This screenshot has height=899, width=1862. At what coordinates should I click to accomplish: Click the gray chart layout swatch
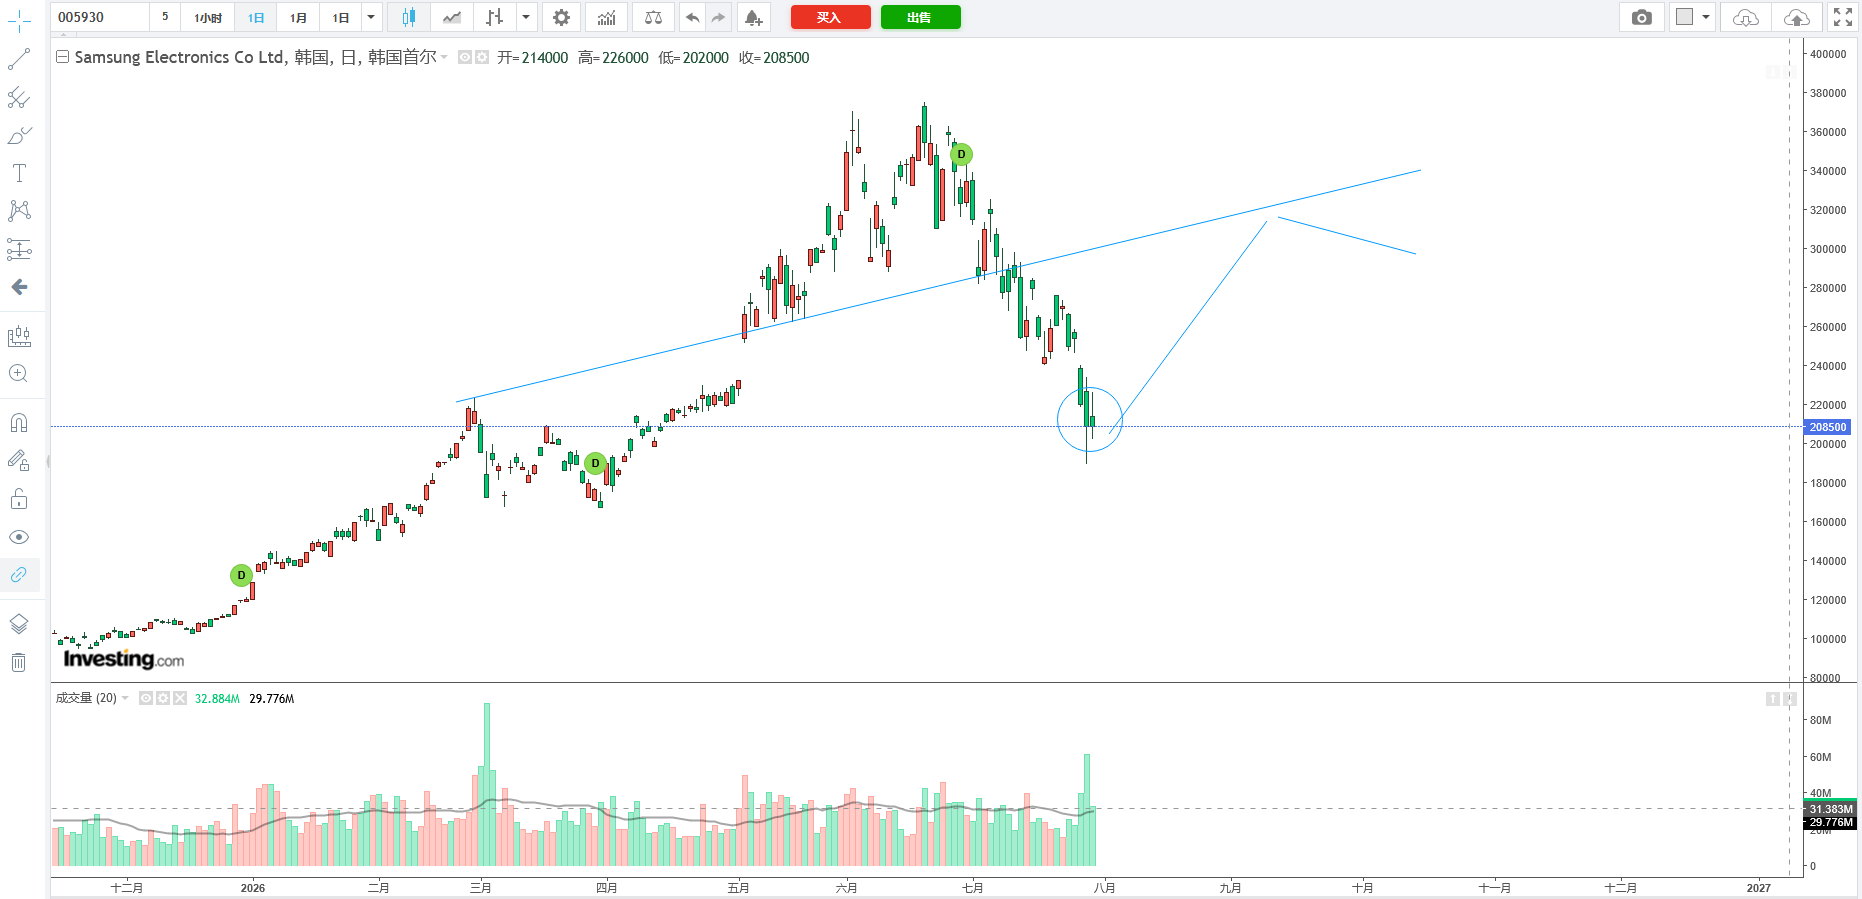[x=1685, y=17]
